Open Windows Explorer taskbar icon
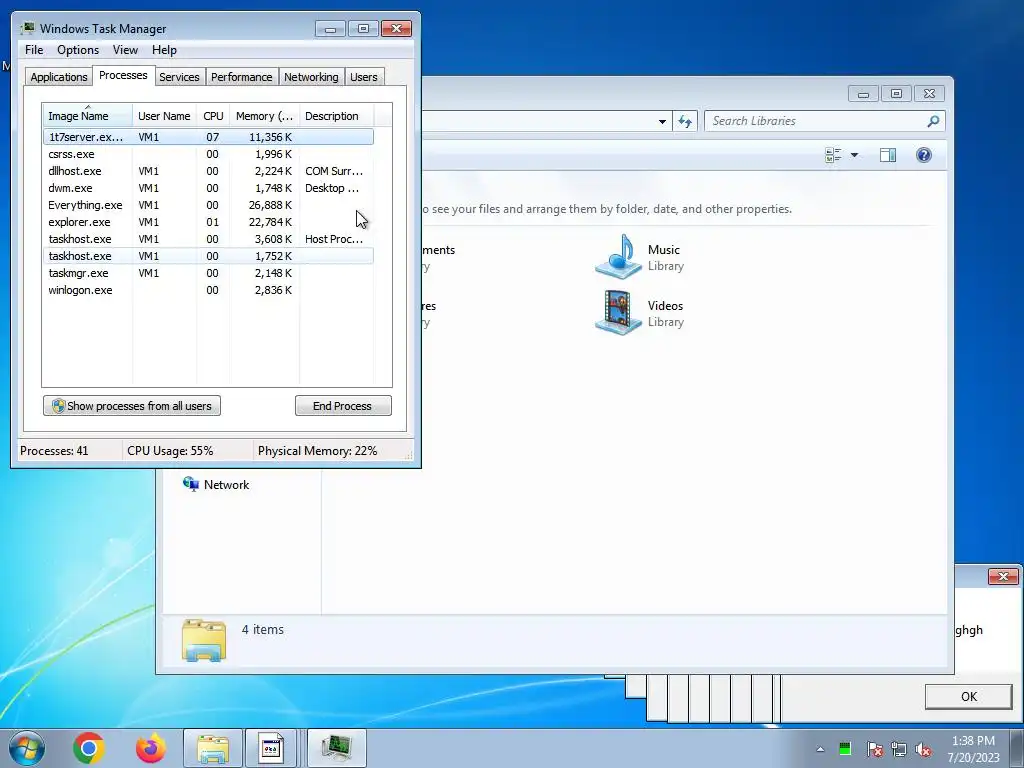Viewport: 1024px width, 768px height. pyautogui.click(x=213, y=748)
